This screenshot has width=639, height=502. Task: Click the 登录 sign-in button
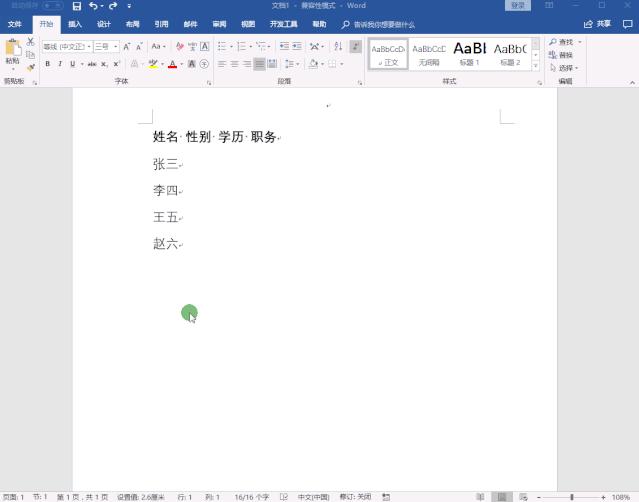click(x=518, y=6)
